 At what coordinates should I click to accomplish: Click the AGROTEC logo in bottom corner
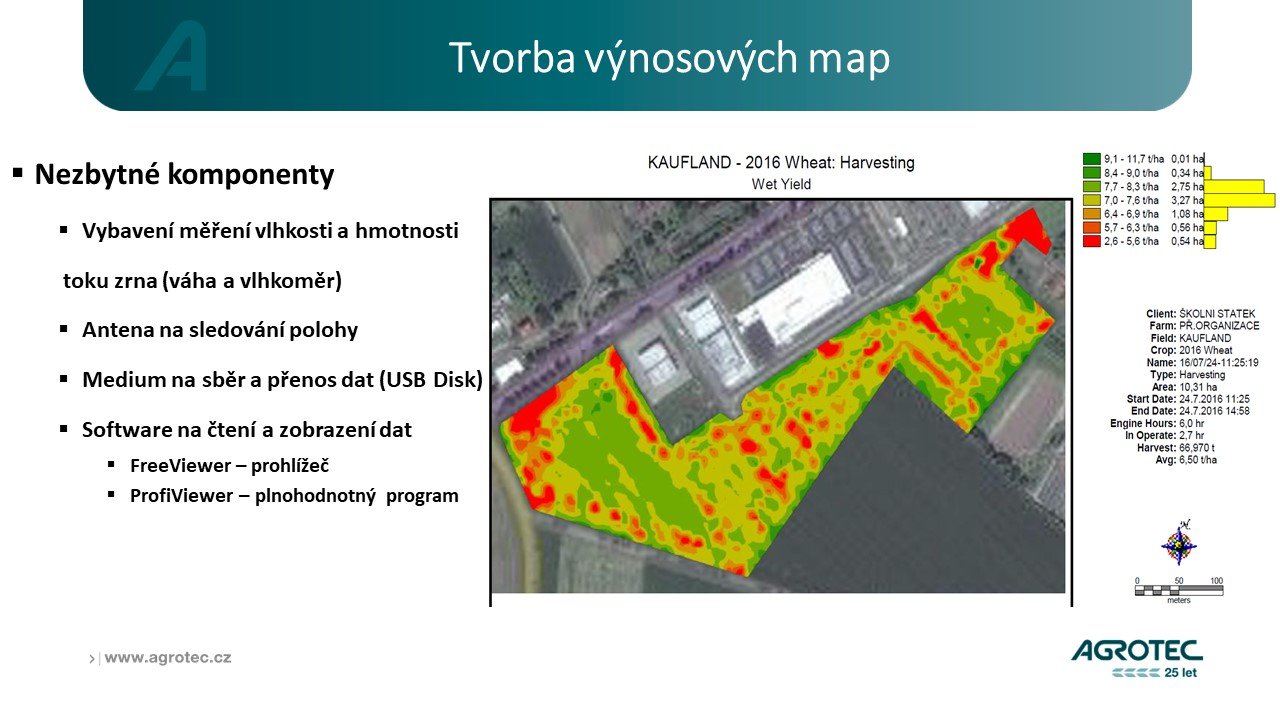click(1137, 652)
